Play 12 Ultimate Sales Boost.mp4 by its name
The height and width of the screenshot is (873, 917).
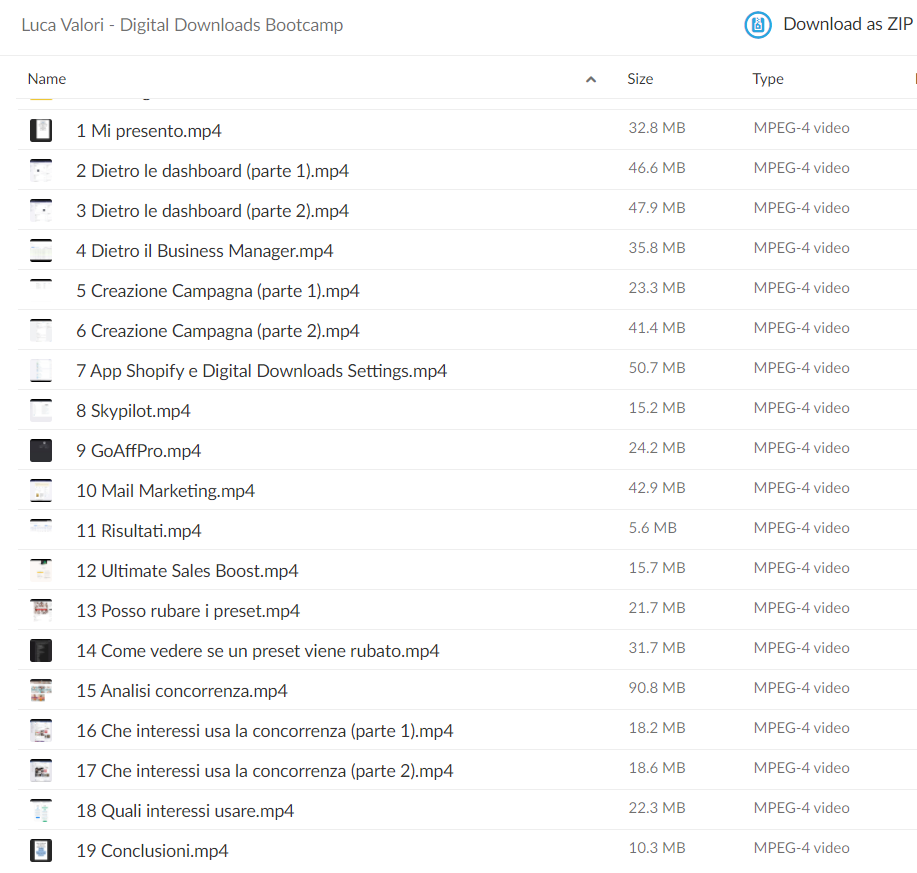[x=187, y=571]
